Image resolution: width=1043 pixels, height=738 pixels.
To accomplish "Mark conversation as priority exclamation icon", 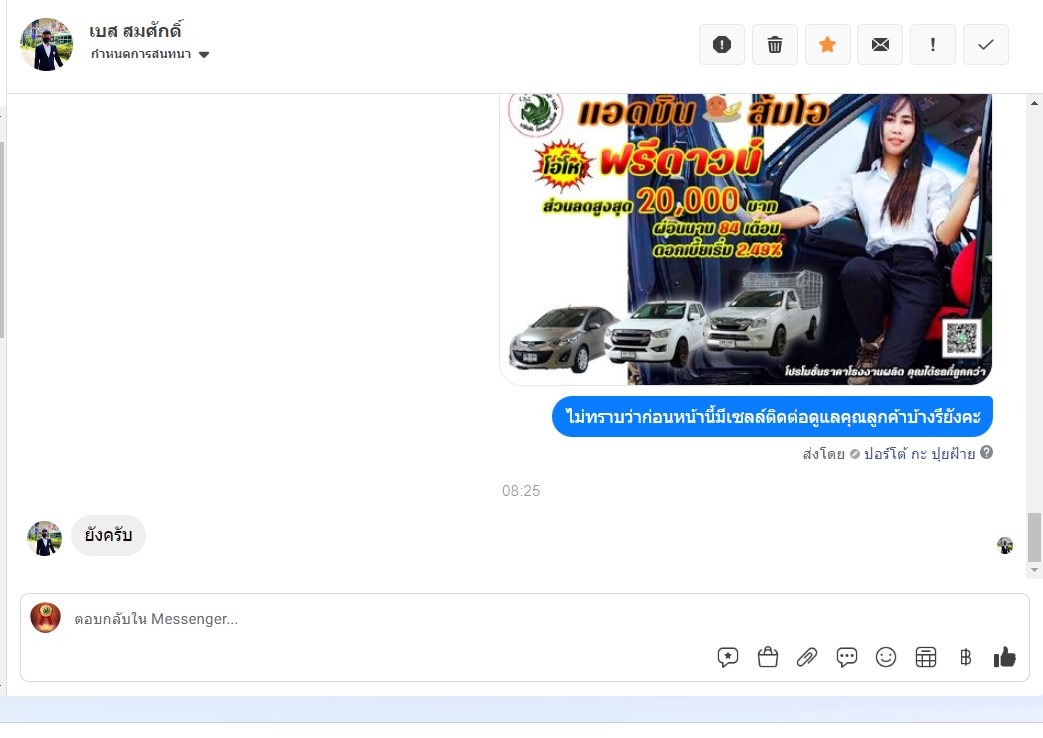I will [933, 45].
